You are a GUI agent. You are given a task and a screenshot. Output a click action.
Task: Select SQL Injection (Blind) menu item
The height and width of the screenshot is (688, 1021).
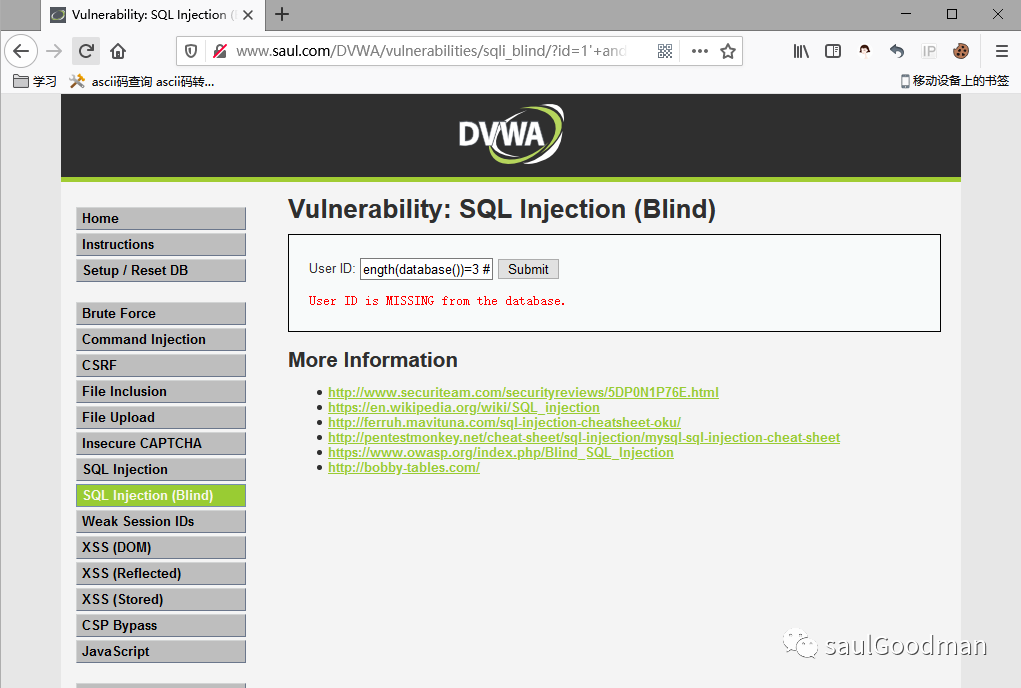point(161,496)
